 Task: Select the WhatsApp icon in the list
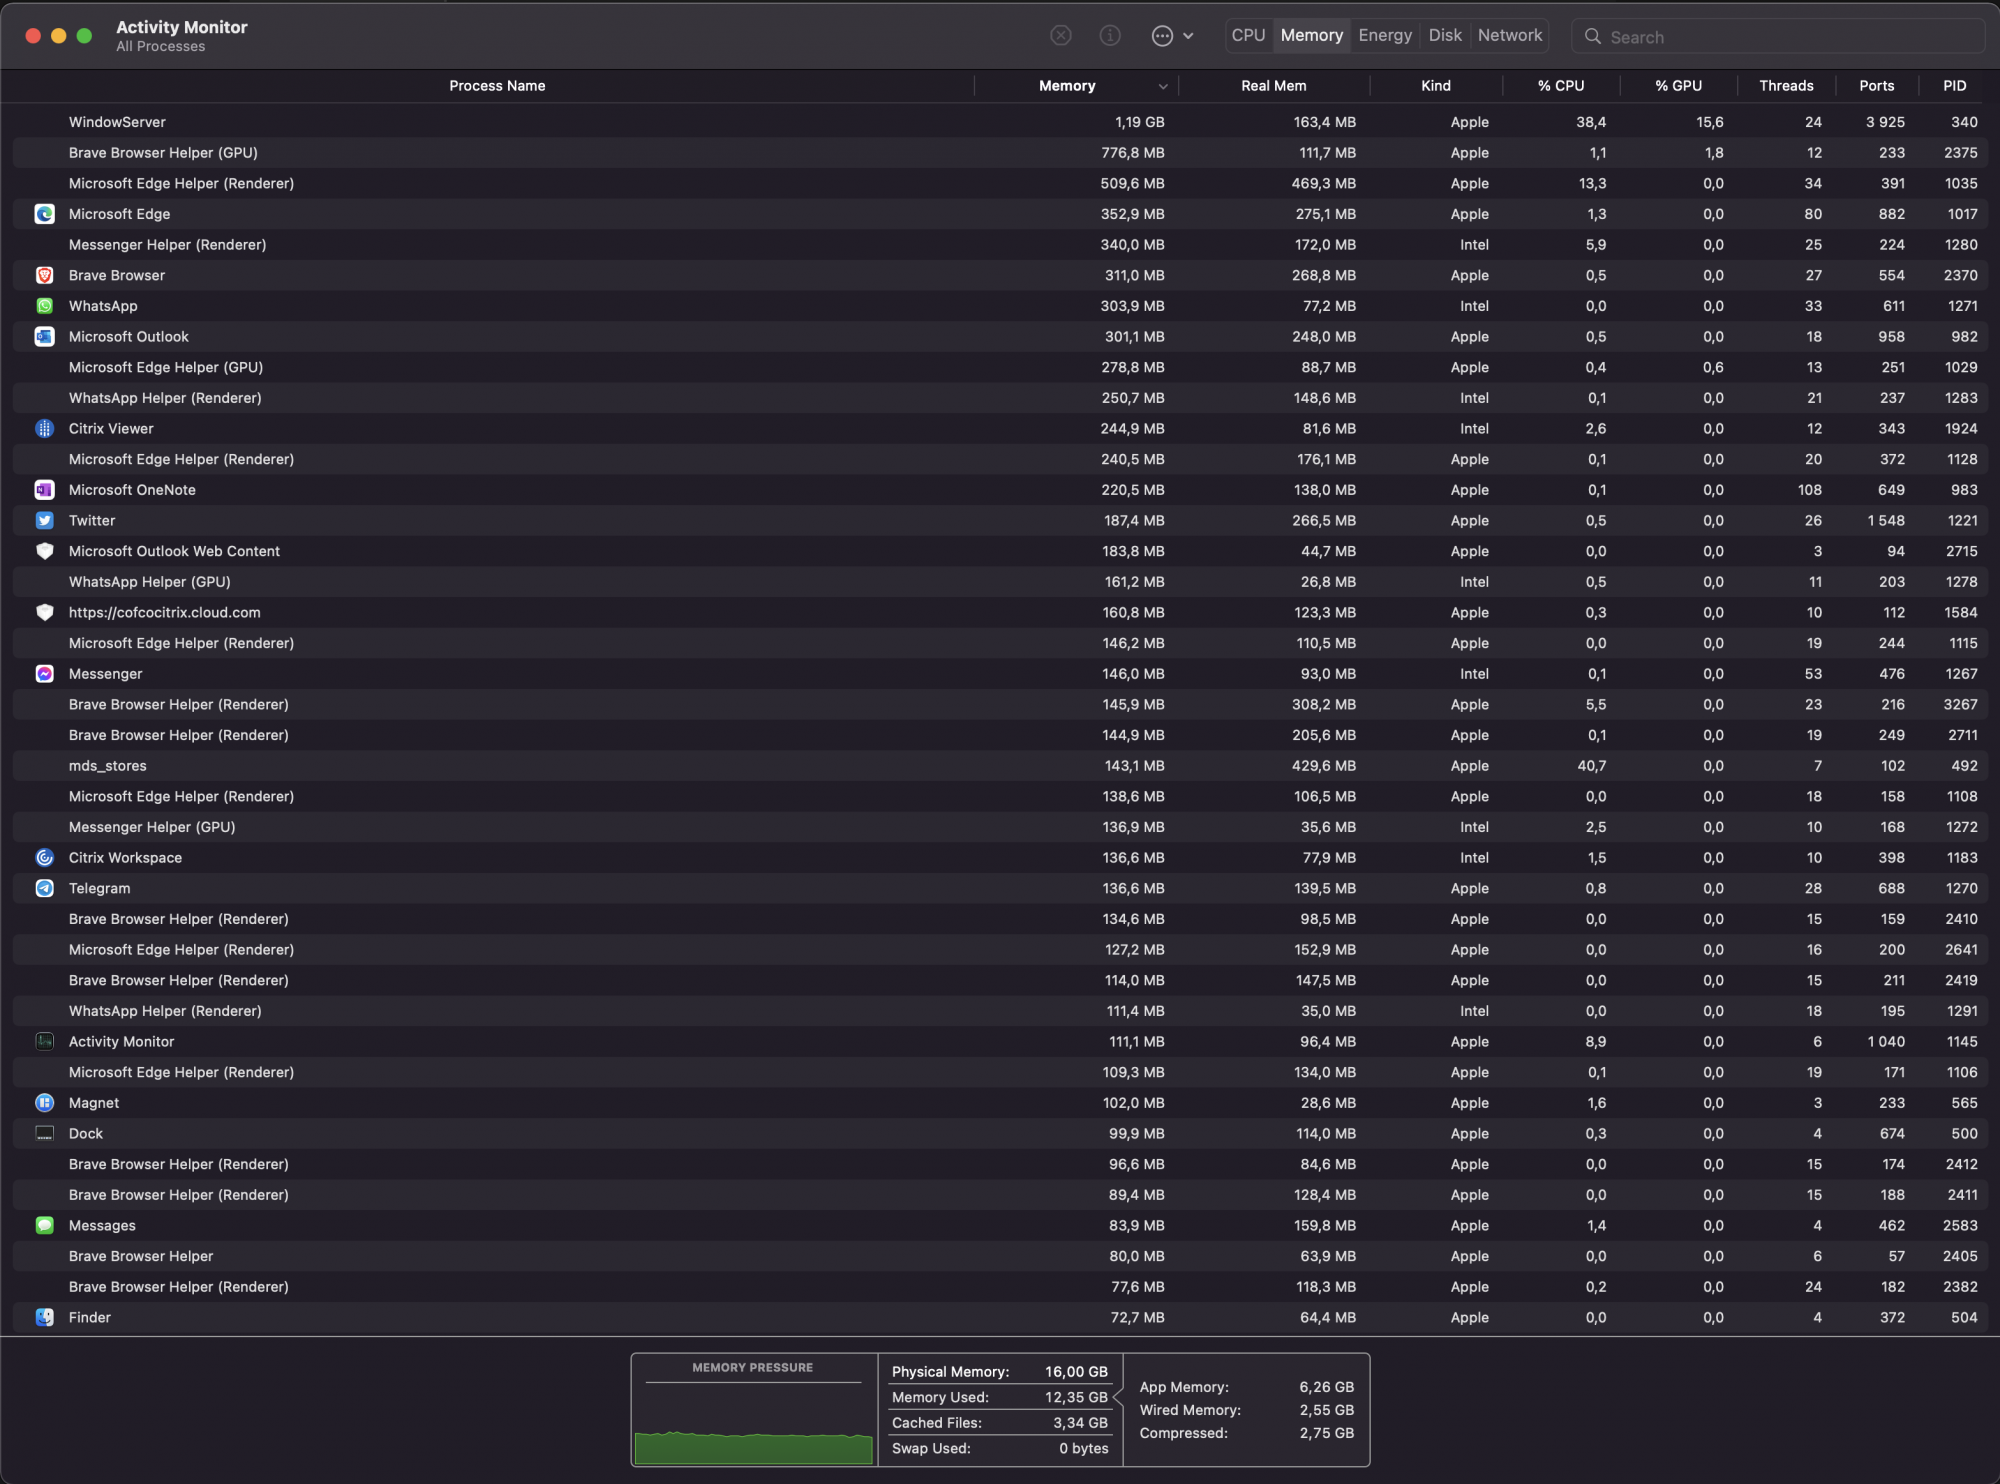[44, 306]
